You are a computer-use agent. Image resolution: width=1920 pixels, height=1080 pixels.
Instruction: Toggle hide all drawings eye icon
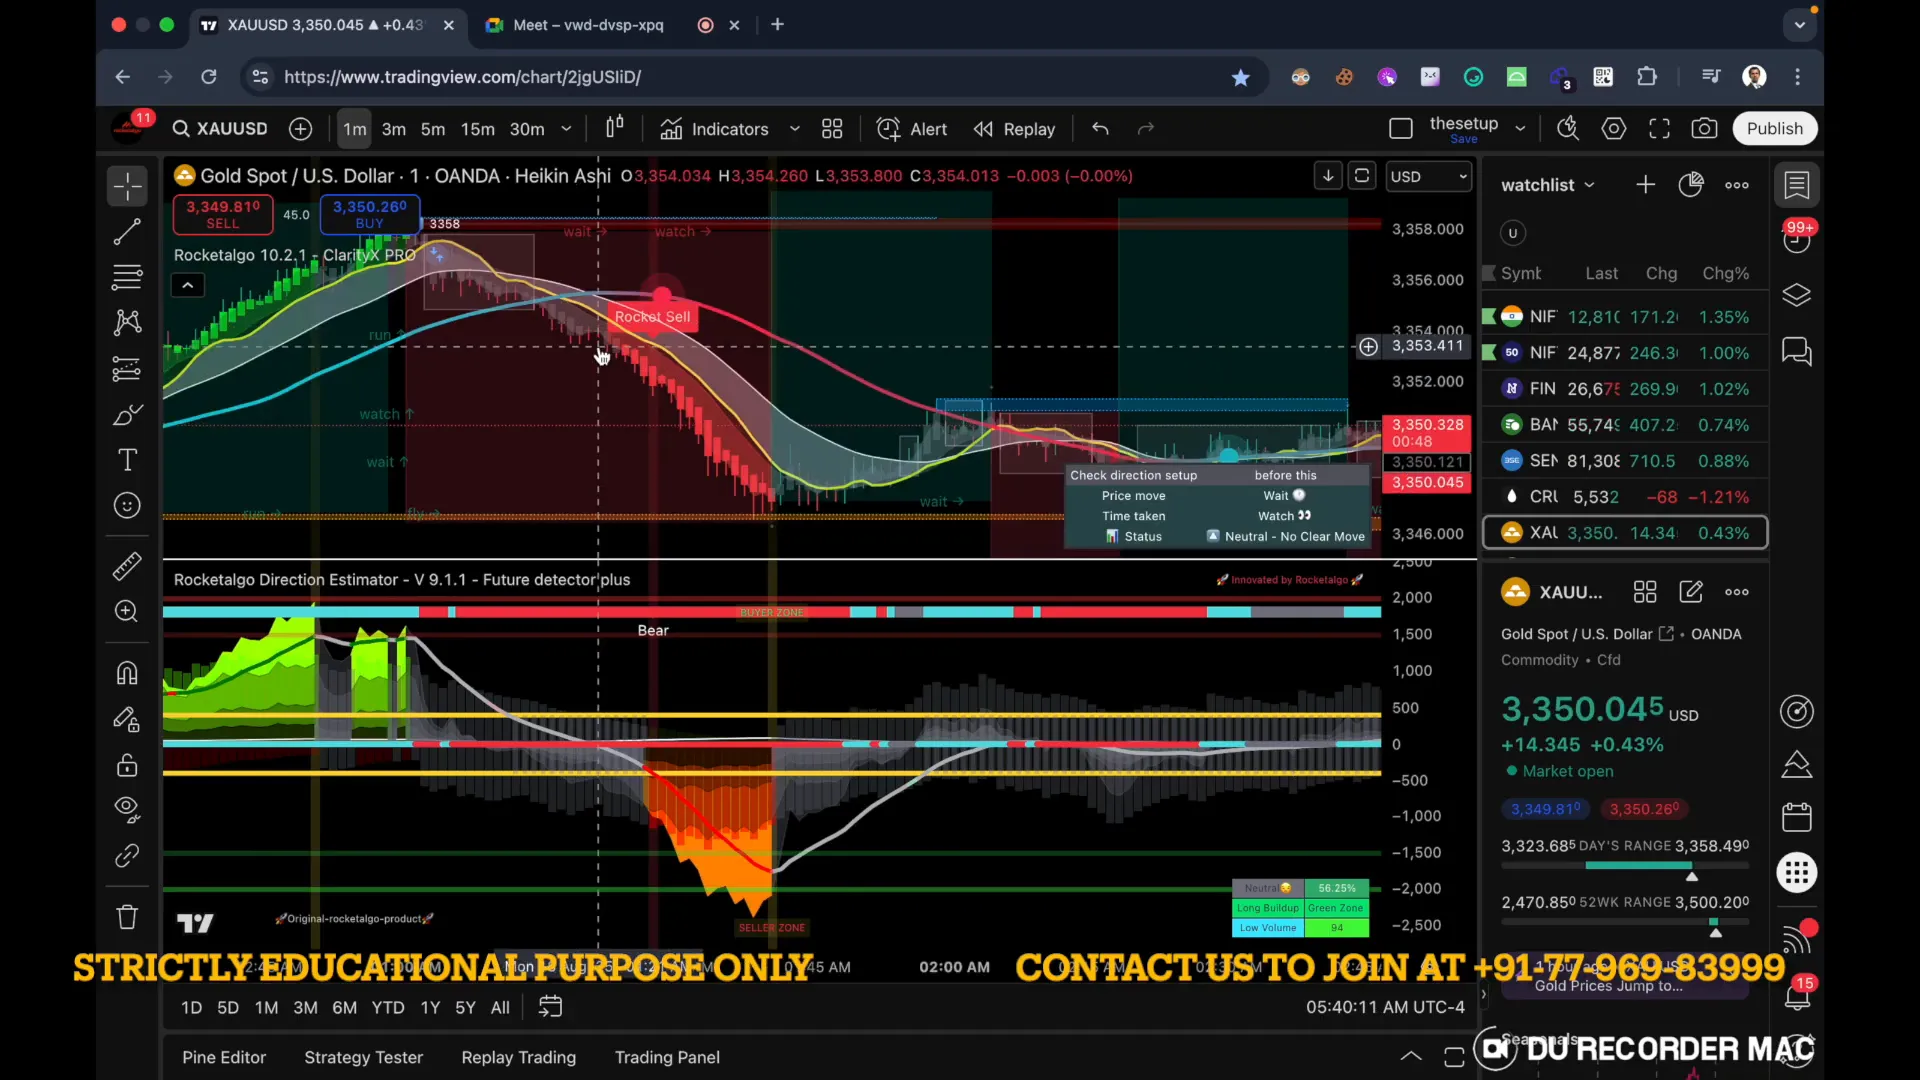127,809
